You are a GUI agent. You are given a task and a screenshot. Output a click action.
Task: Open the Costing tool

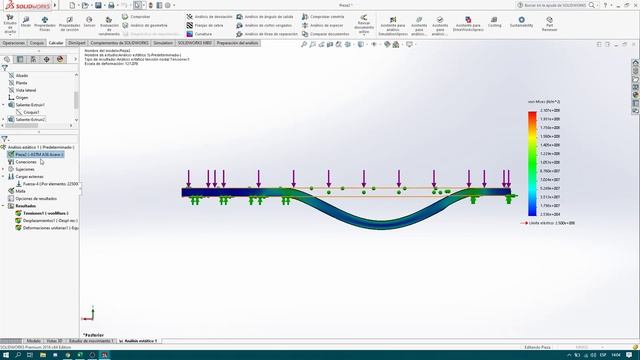pos(494,22)
